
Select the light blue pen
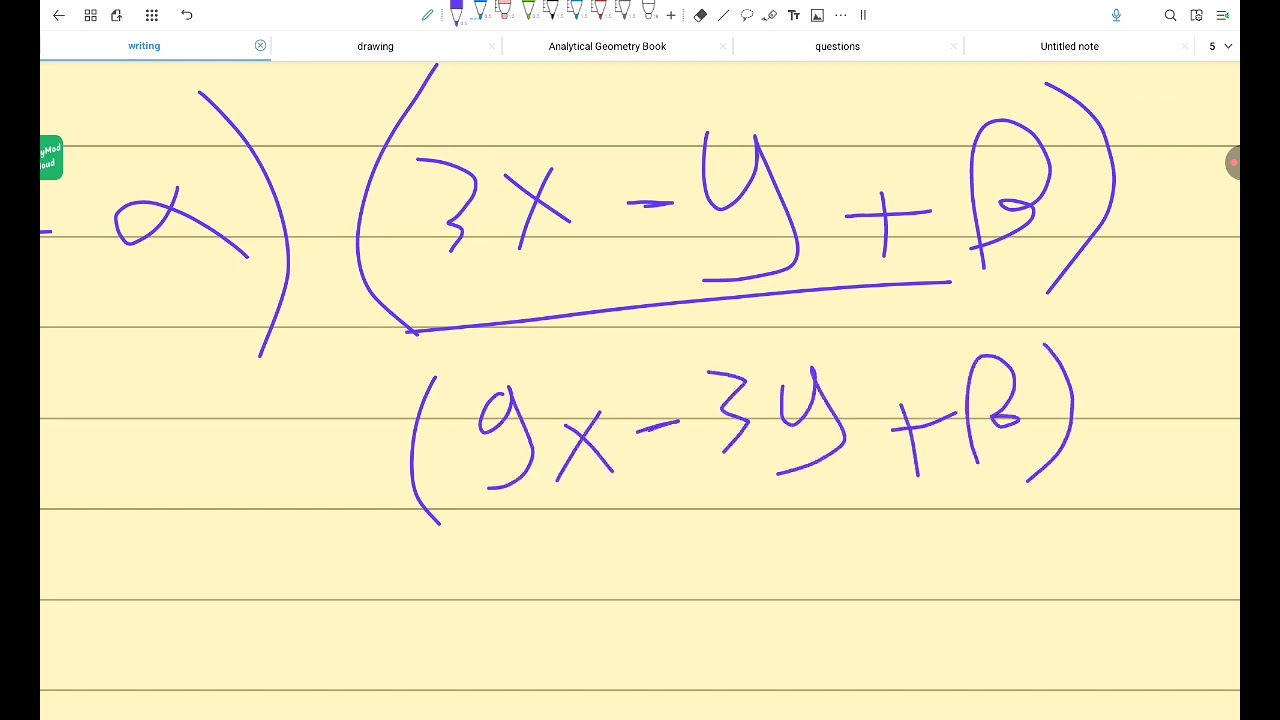[576, 12]
